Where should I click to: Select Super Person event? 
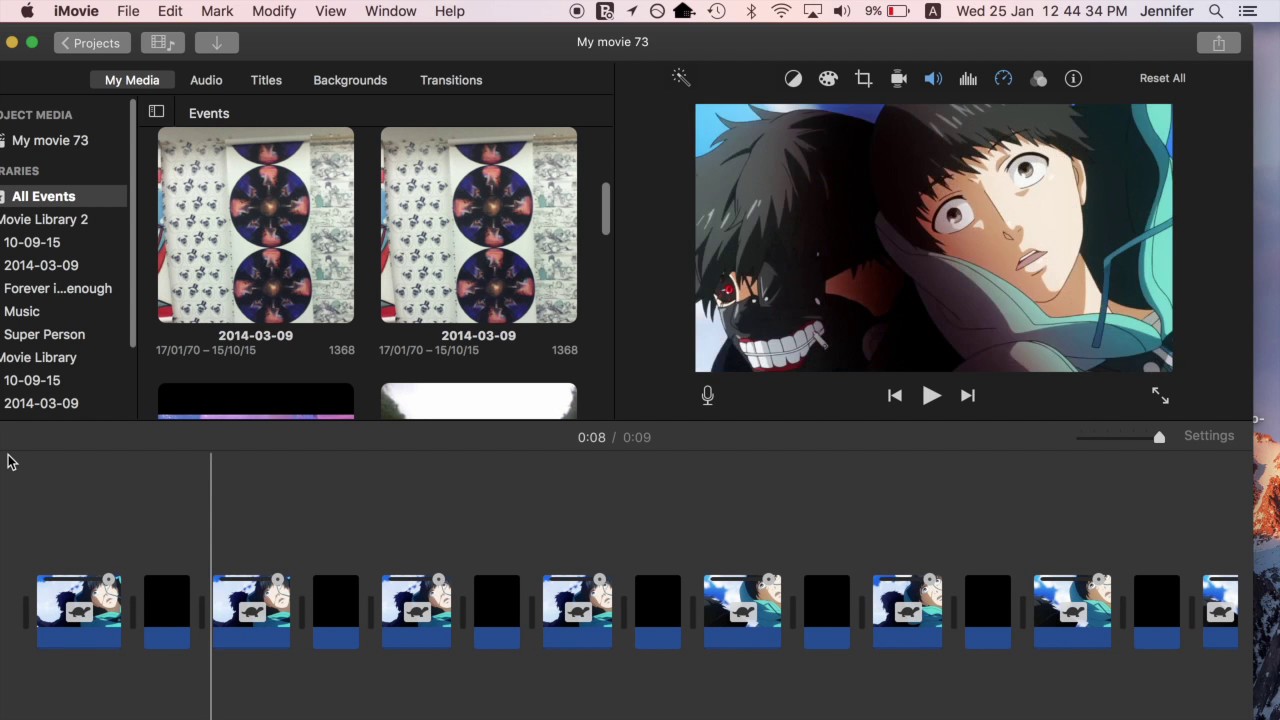tap(44, 335)
